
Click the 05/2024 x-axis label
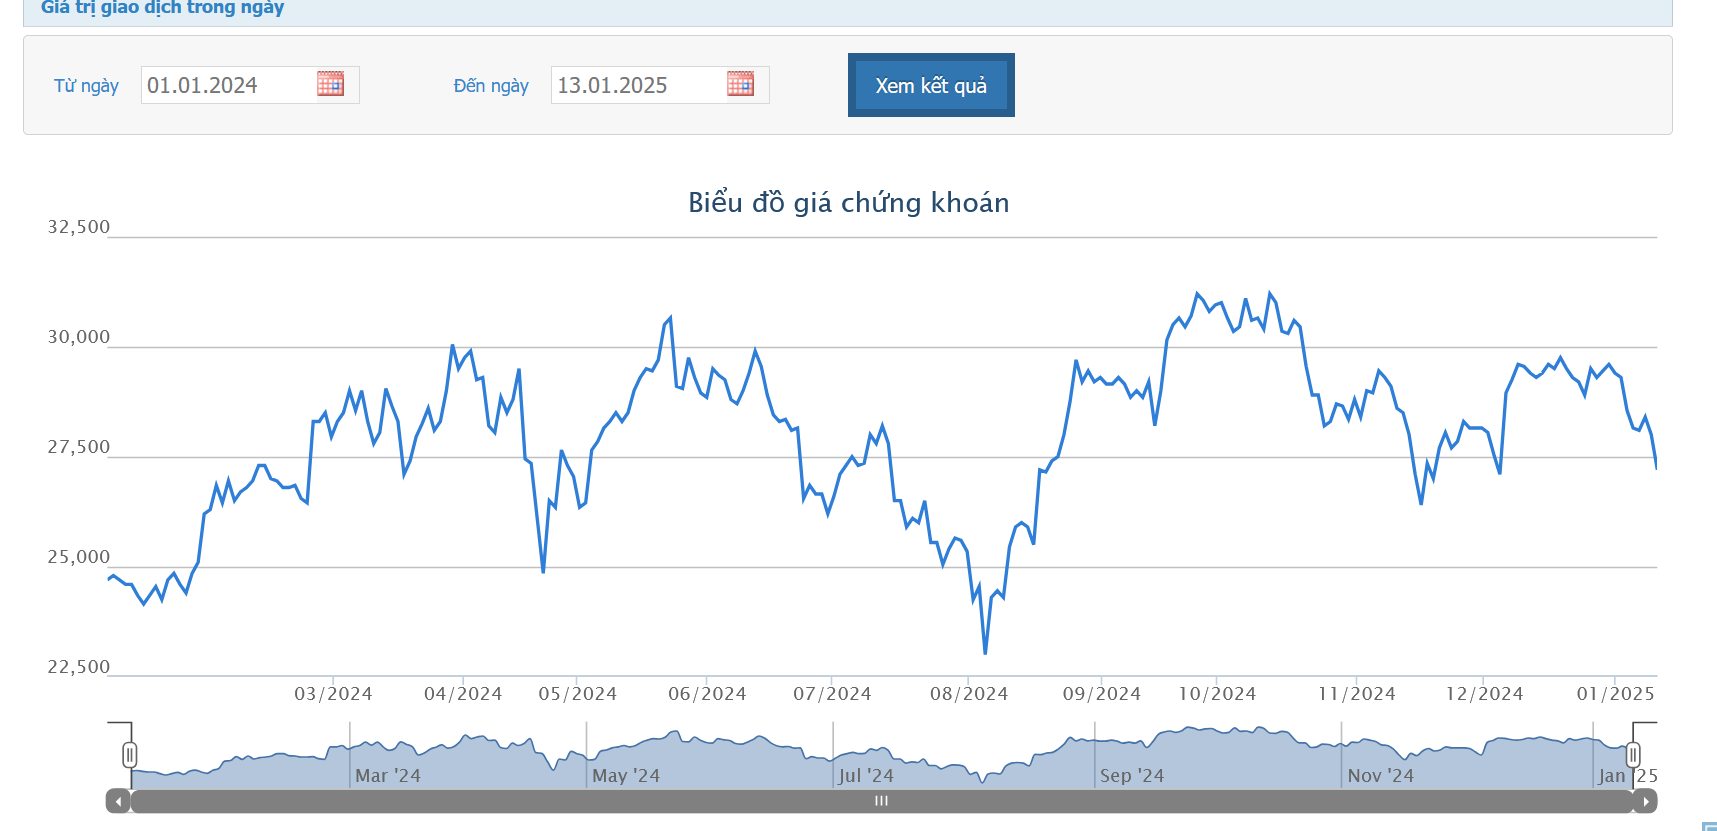(578, 694)
